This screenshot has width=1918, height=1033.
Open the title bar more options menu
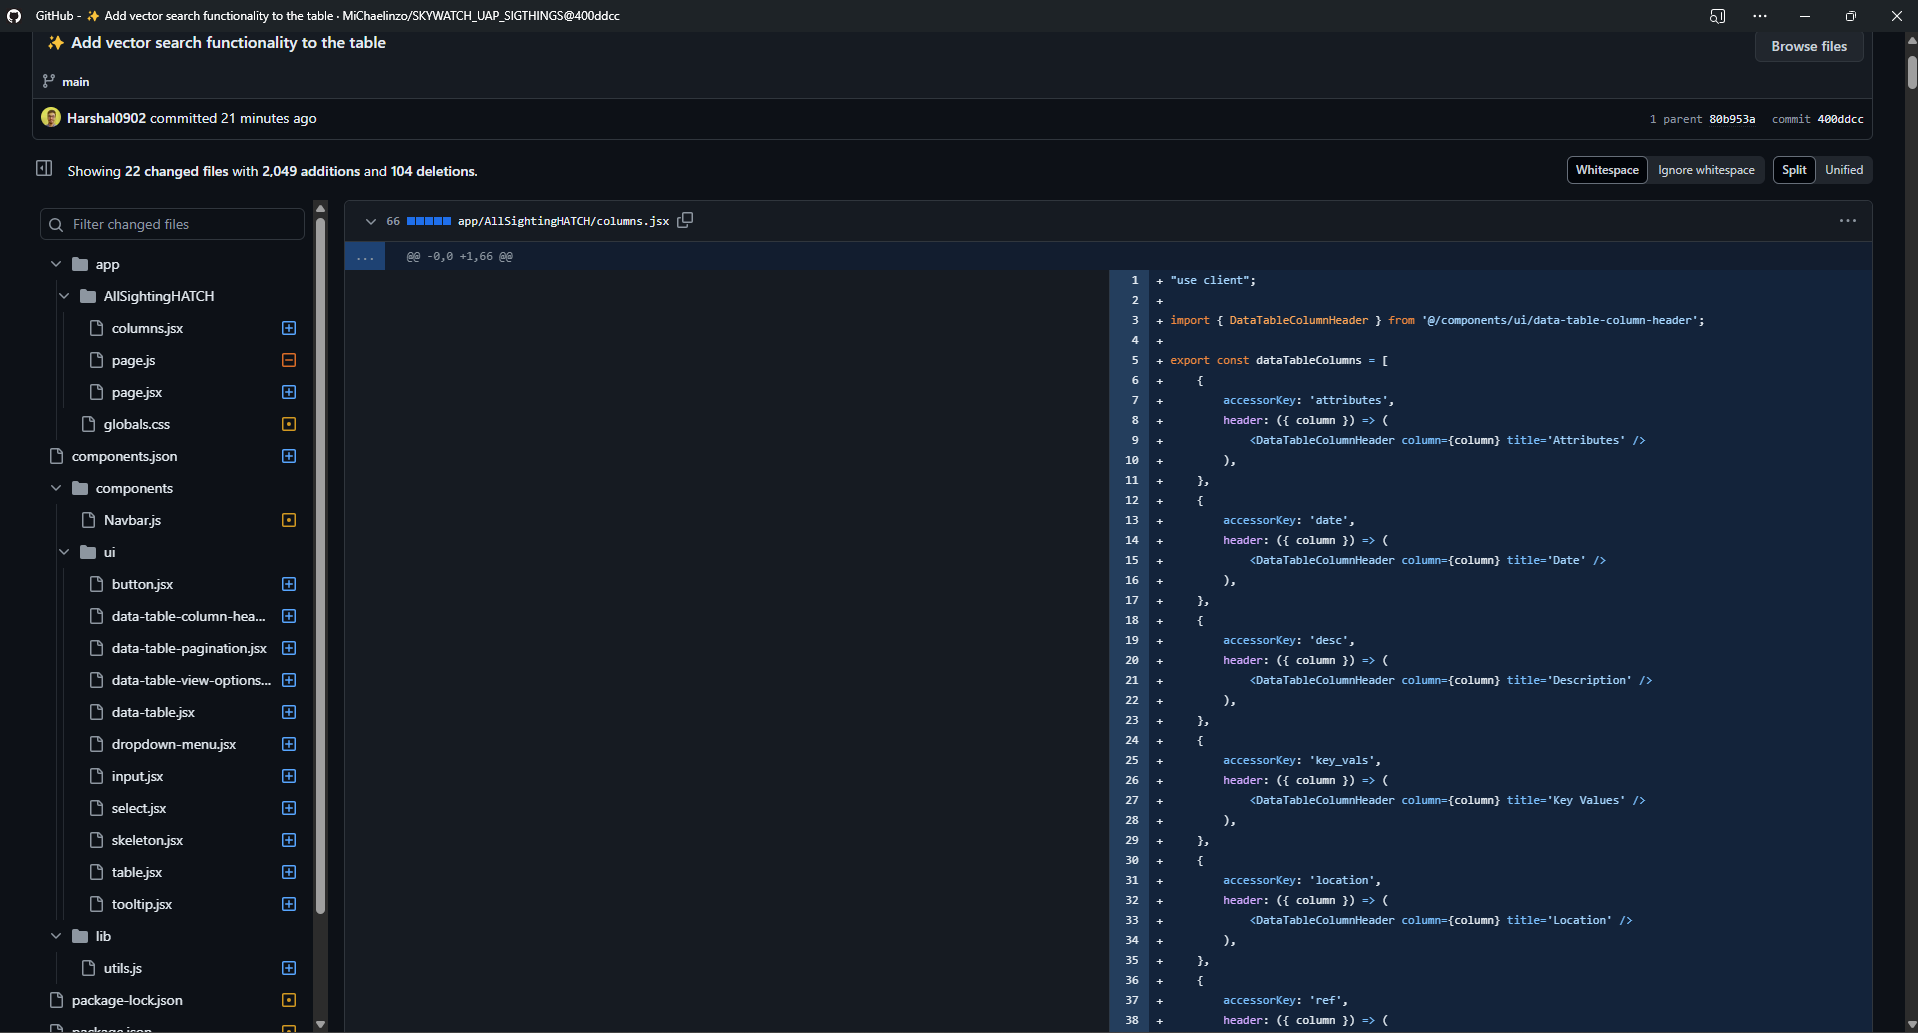(1760, 16)
